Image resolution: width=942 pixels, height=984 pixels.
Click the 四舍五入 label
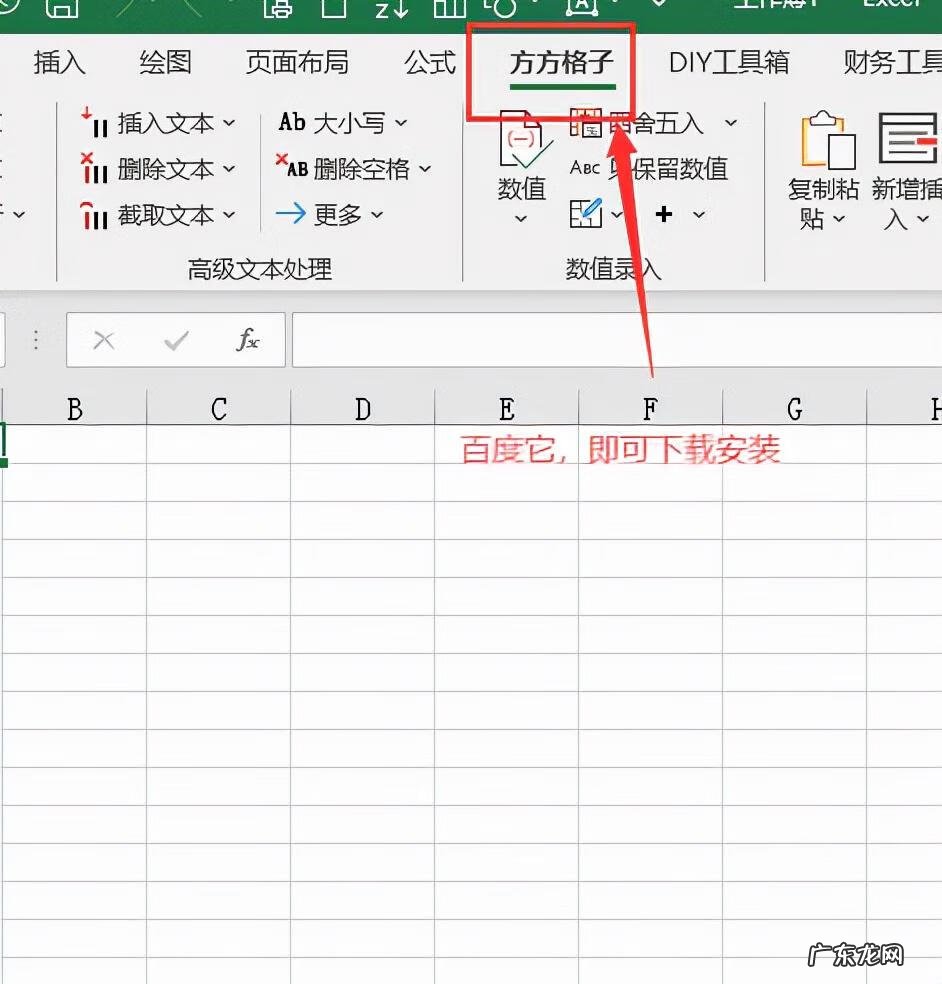click(x=656, y=123)
